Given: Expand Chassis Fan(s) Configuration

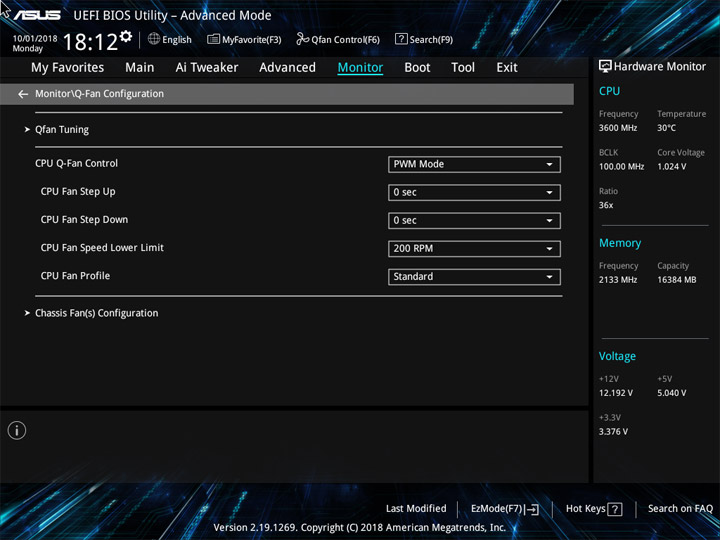Looking at the screenshot, I should coord(96,313).
